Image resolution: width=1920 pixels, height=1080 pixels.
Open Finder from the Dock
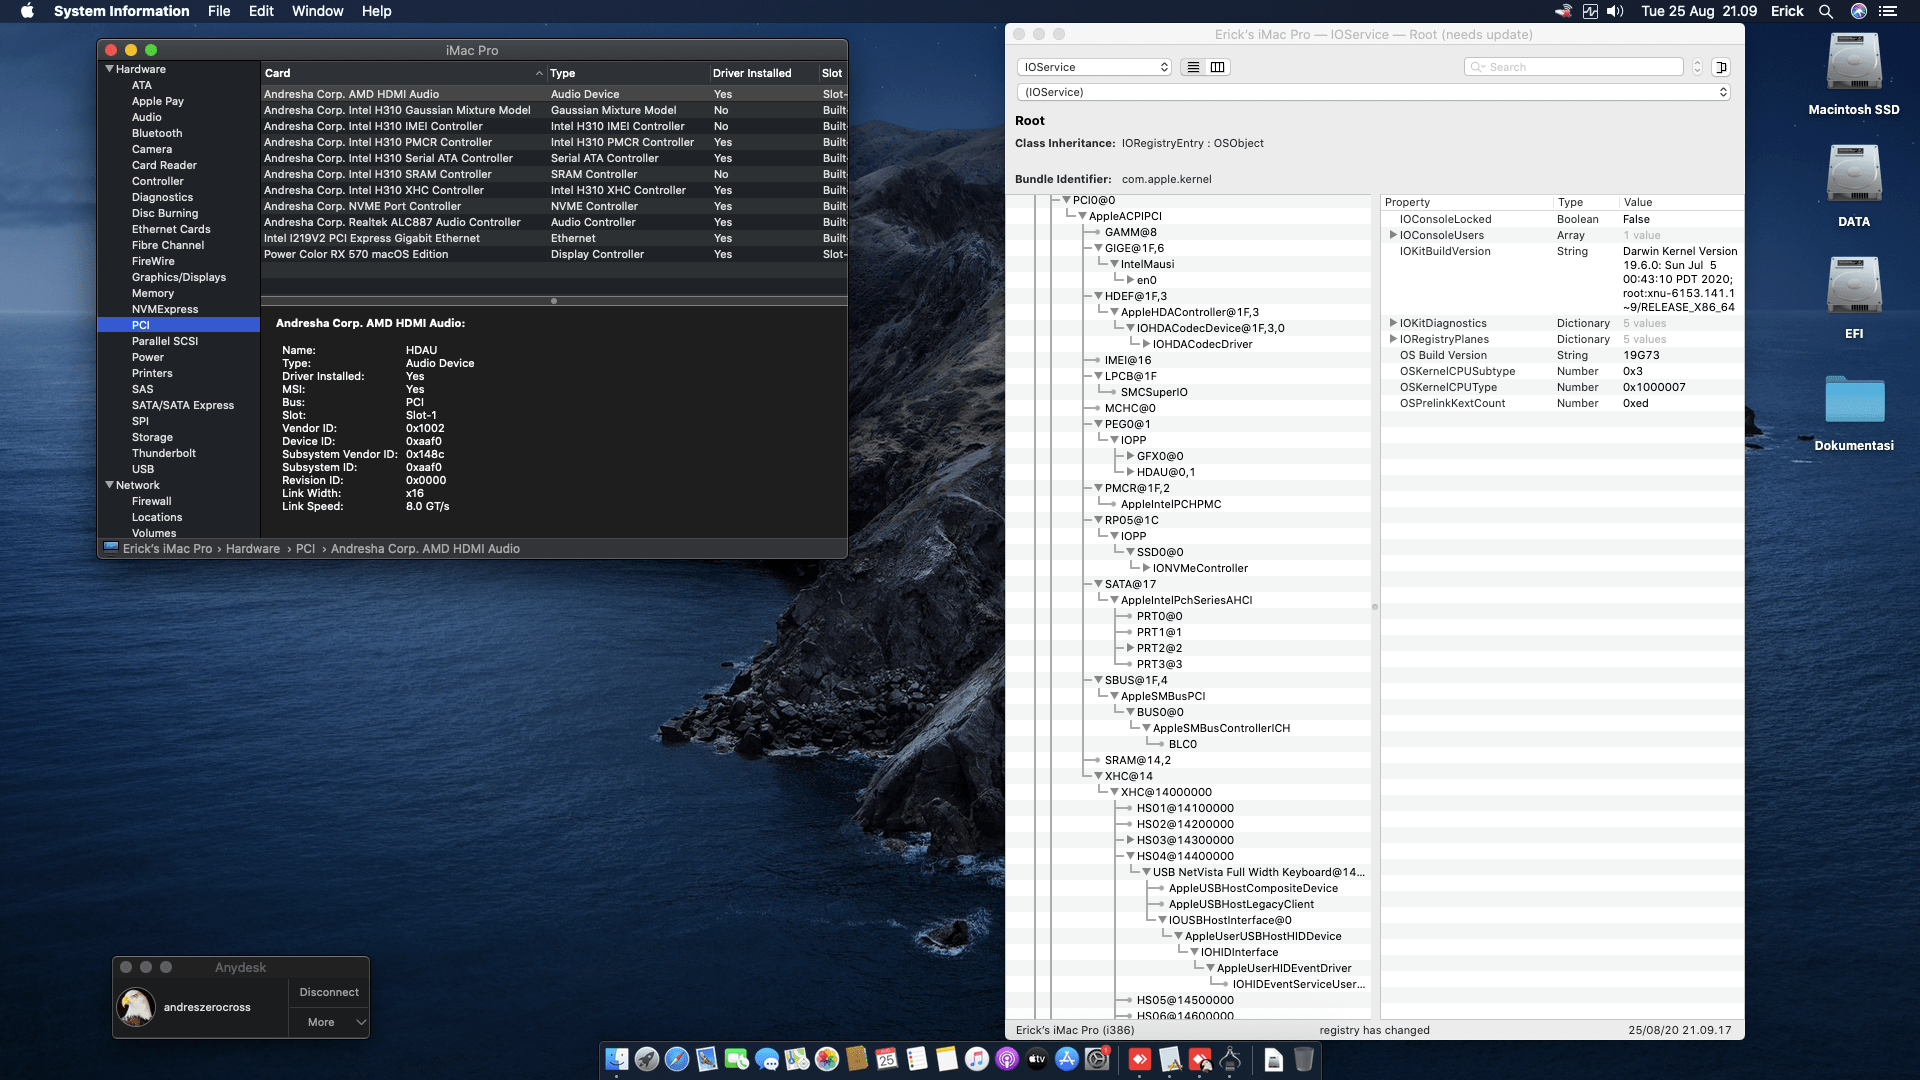tap(617, 1059)
